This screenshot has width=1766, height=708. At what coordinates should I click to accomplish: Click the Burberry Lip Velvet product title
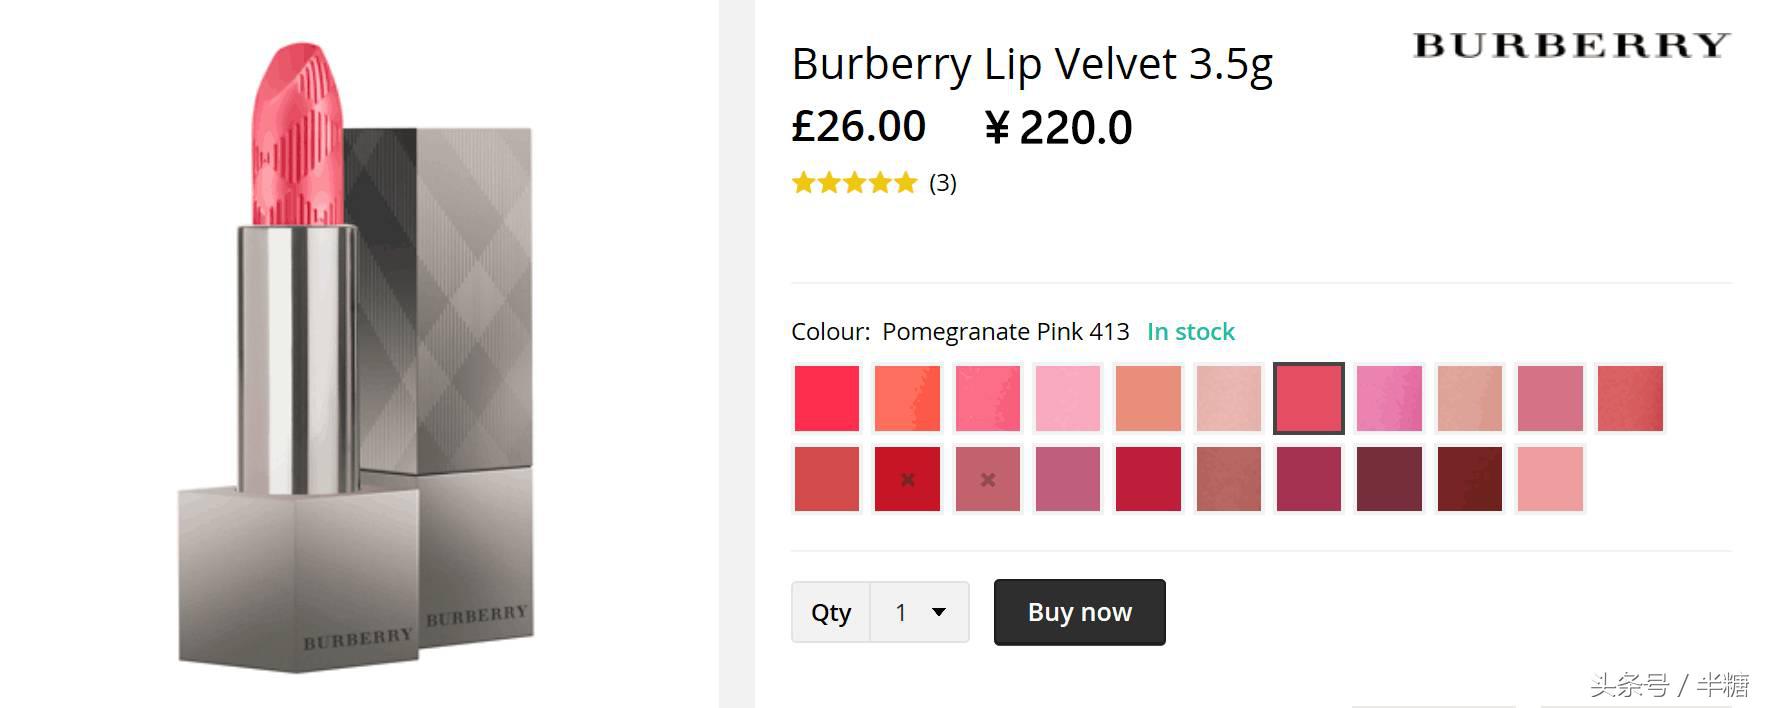(x=1031, y=65)
